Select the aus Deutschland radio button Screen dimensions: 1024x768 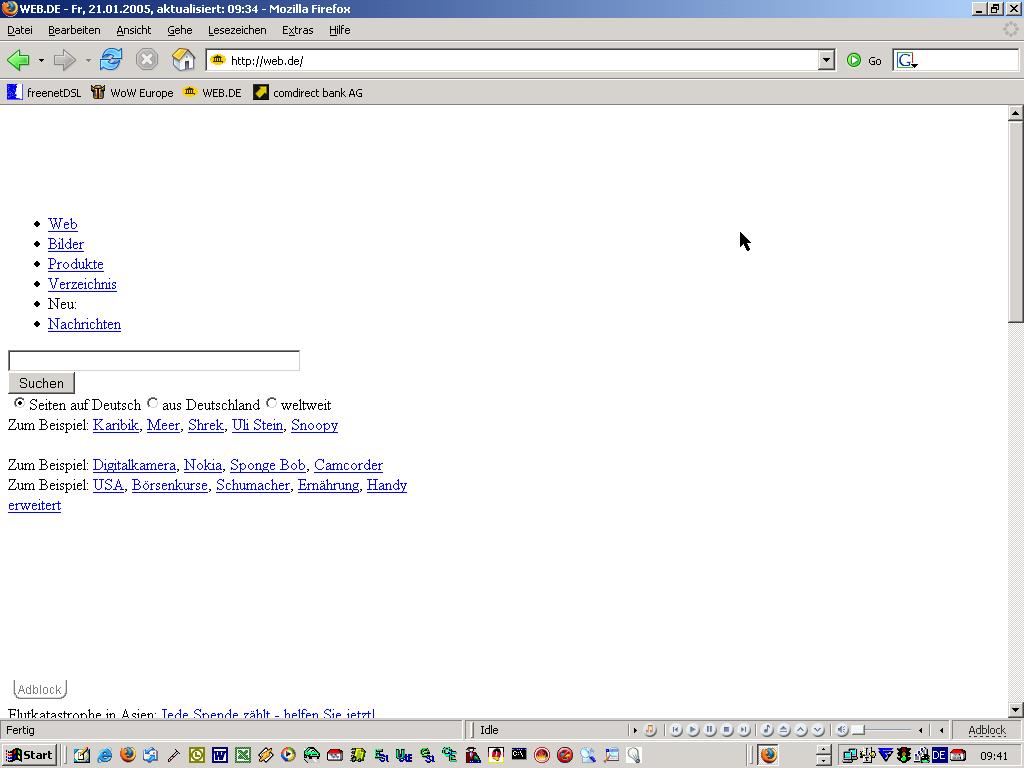tap(152, 403)
